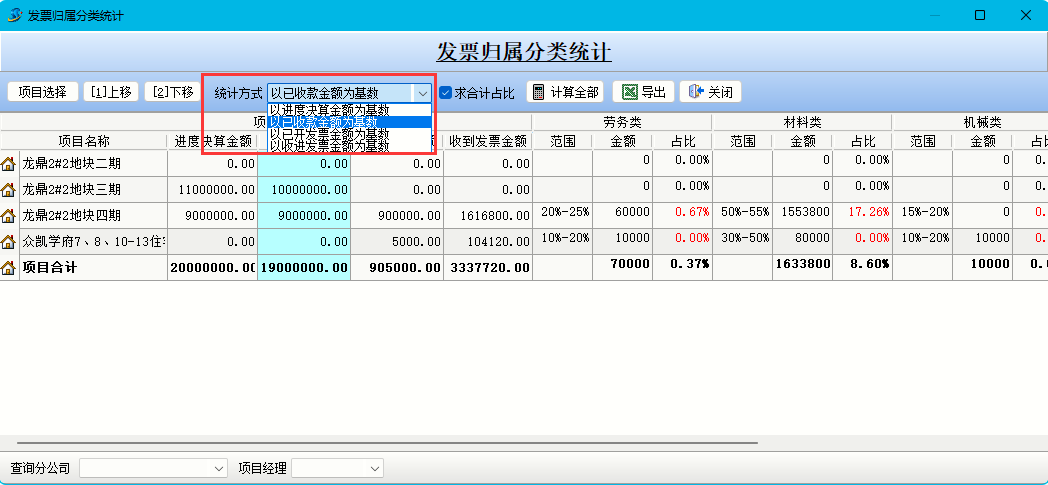Open the 查询分公司 dropdown
The image size is (1048, 485).
pos(219,468)
